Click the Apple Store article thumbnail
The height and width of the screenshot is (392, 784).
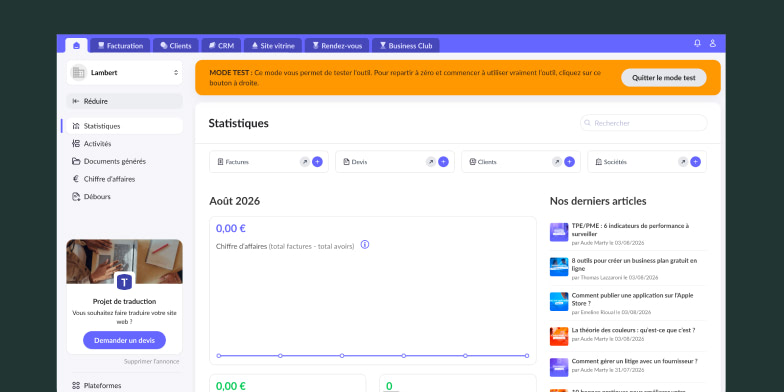coord(559,302)
